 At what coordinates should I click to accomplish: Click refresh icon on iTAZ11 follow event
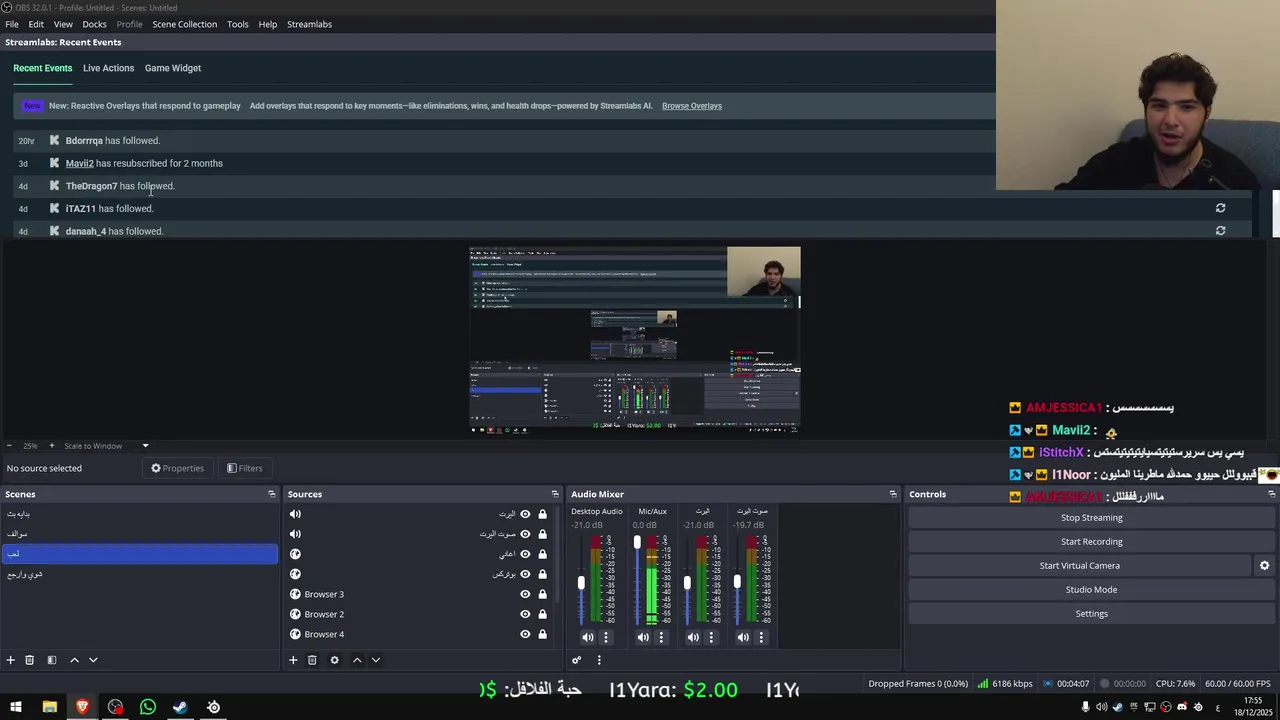coord(1220,208)
